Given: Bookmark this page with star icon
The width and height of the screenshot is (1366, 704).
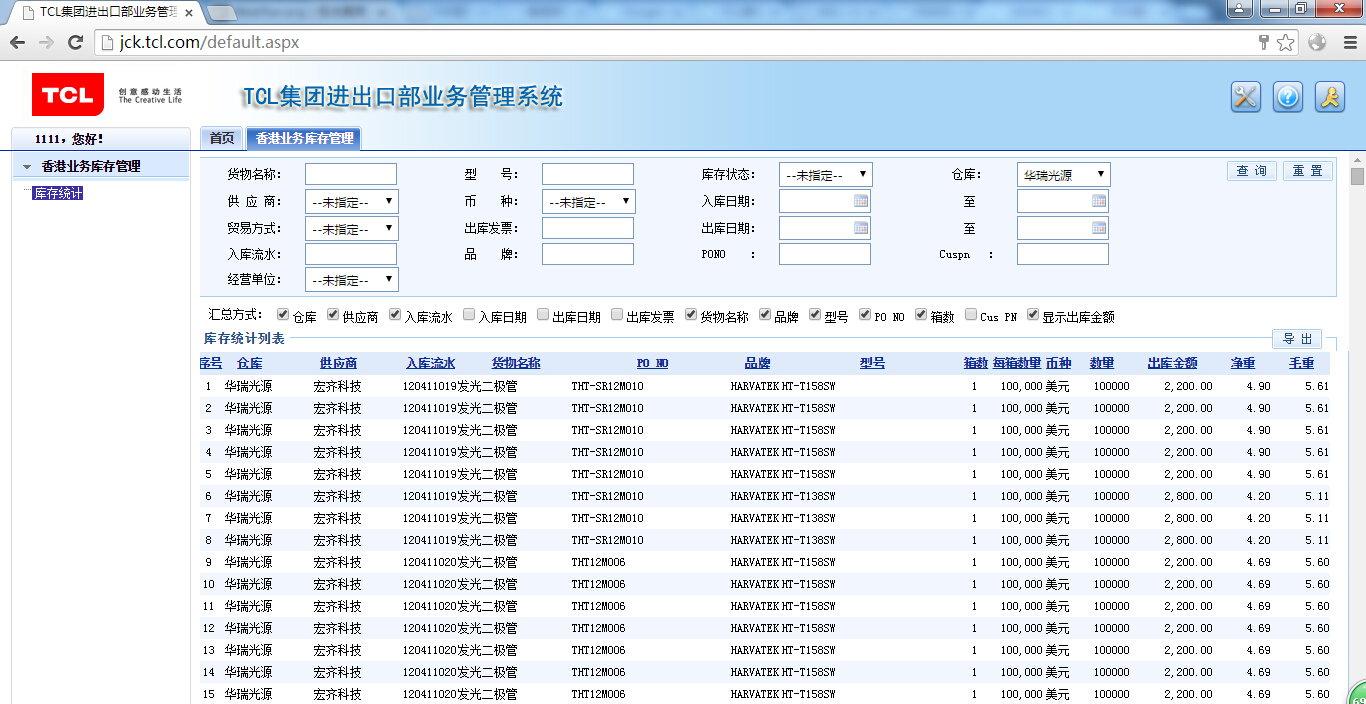Looking at the screenshot, I should (x=1286, y=42).
